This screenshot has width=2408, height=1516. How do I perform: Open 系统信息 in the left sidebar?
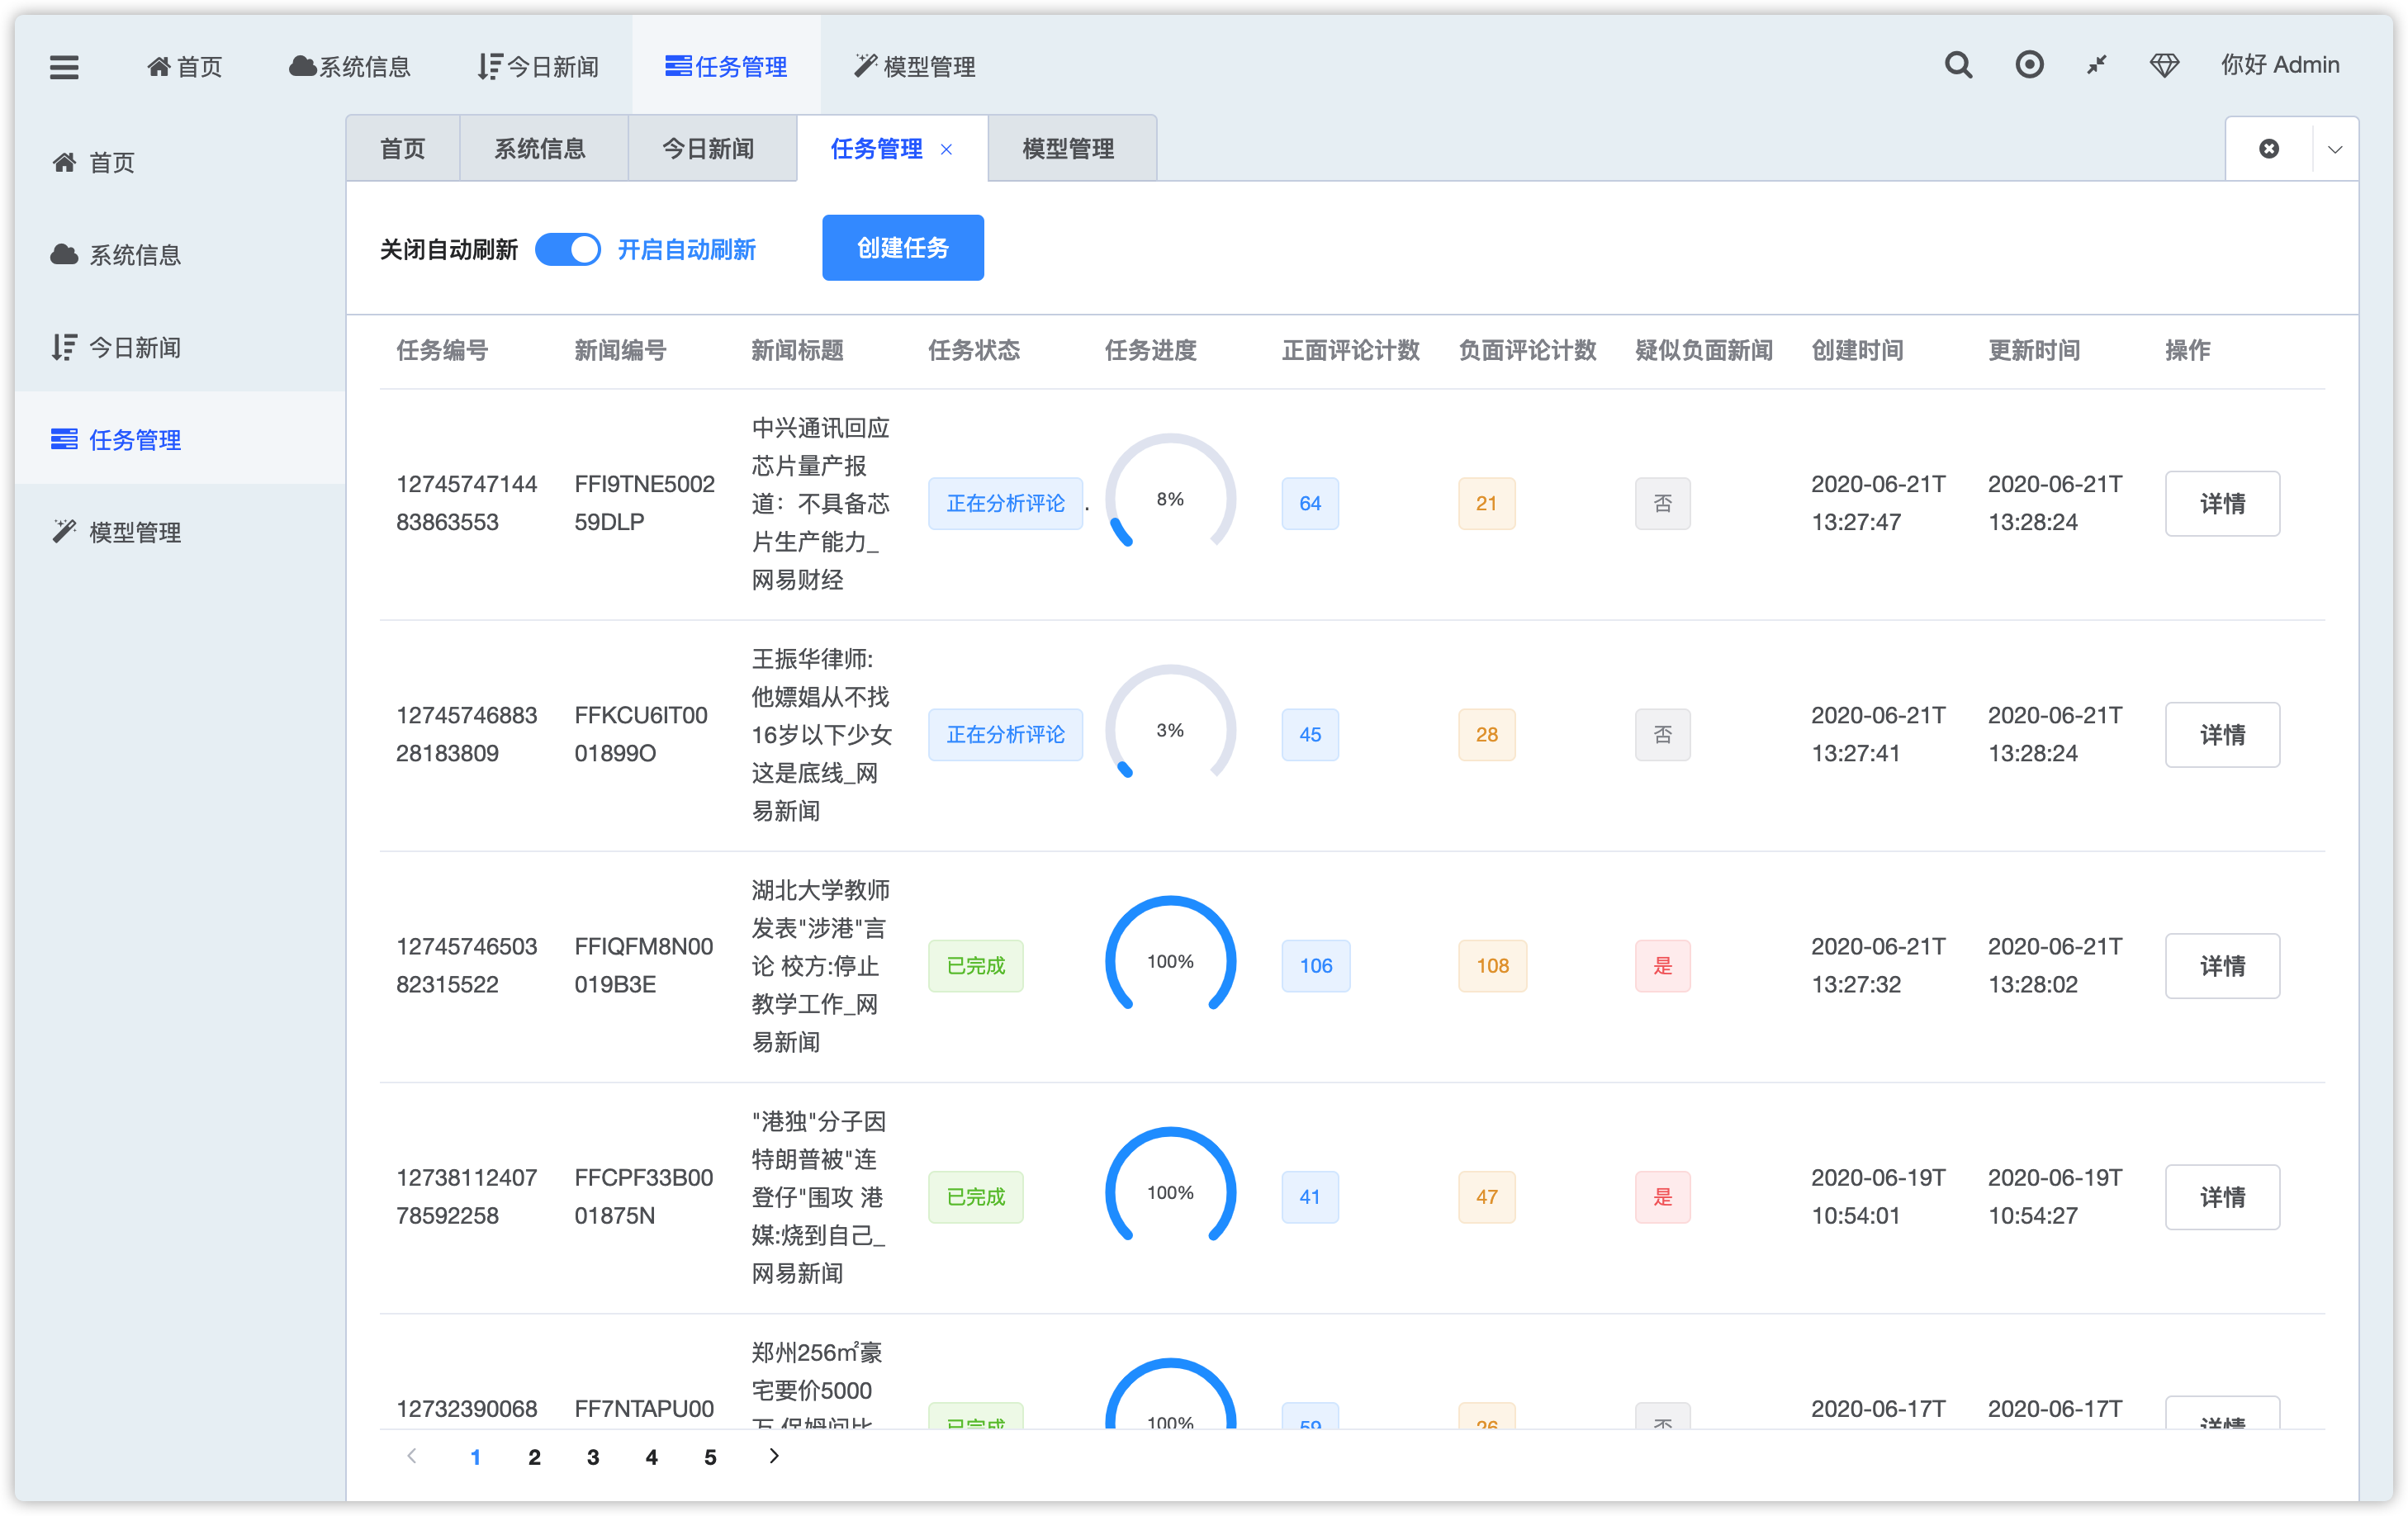click(x=135, y=255)
